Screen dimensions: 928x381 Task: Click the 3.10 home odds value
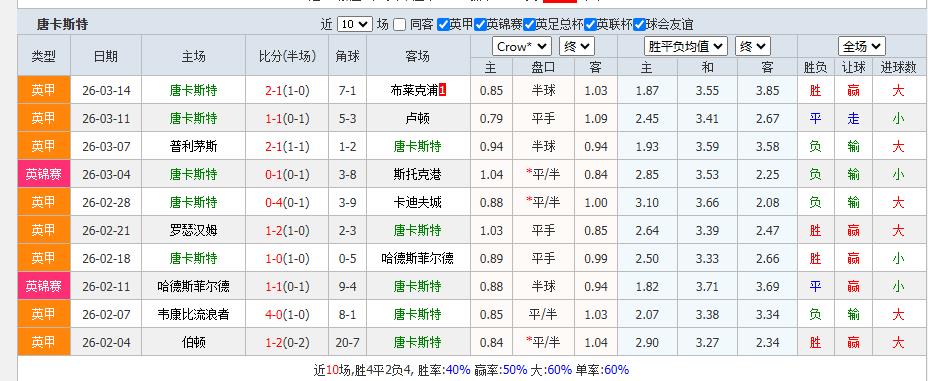click(647, 203)
